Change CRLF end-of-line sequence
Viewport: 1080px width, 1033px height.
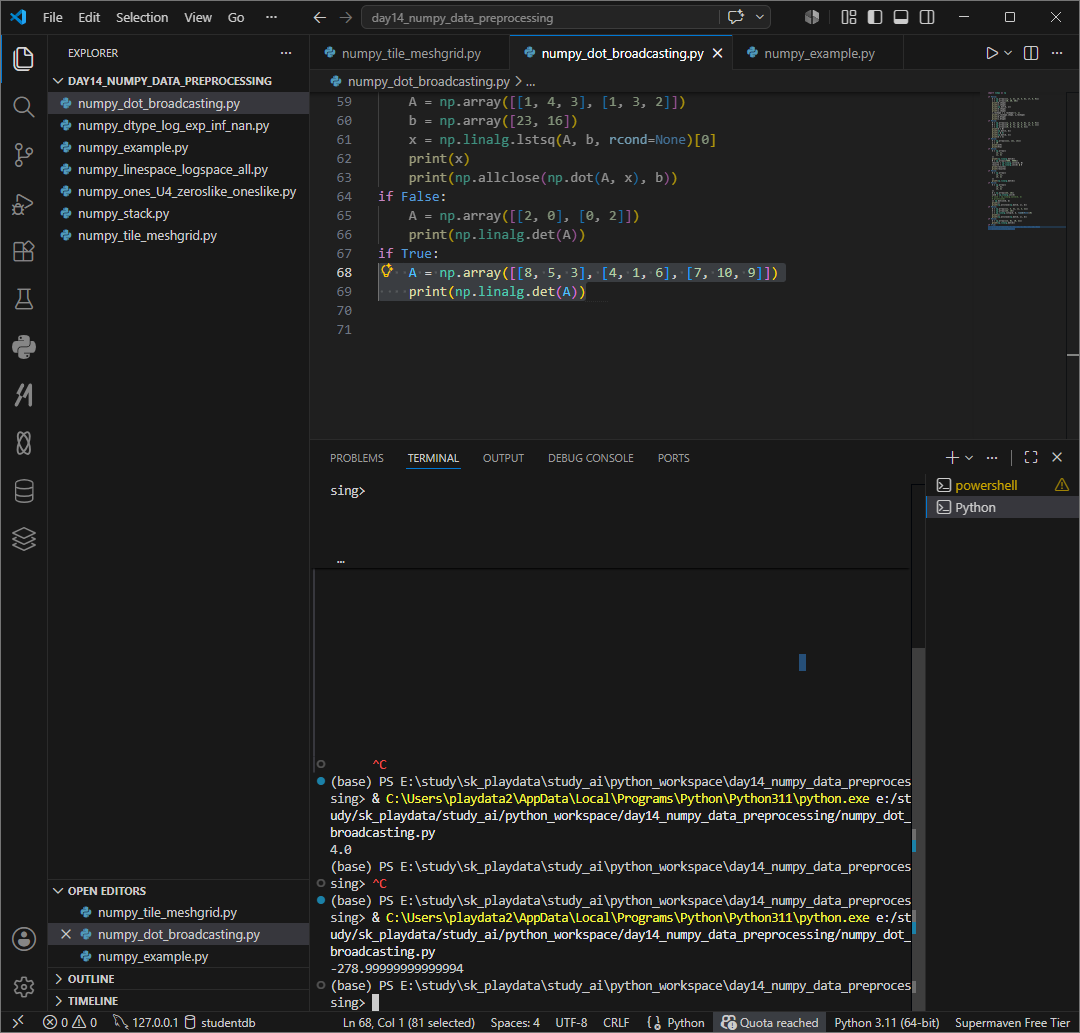[616, 1022]
